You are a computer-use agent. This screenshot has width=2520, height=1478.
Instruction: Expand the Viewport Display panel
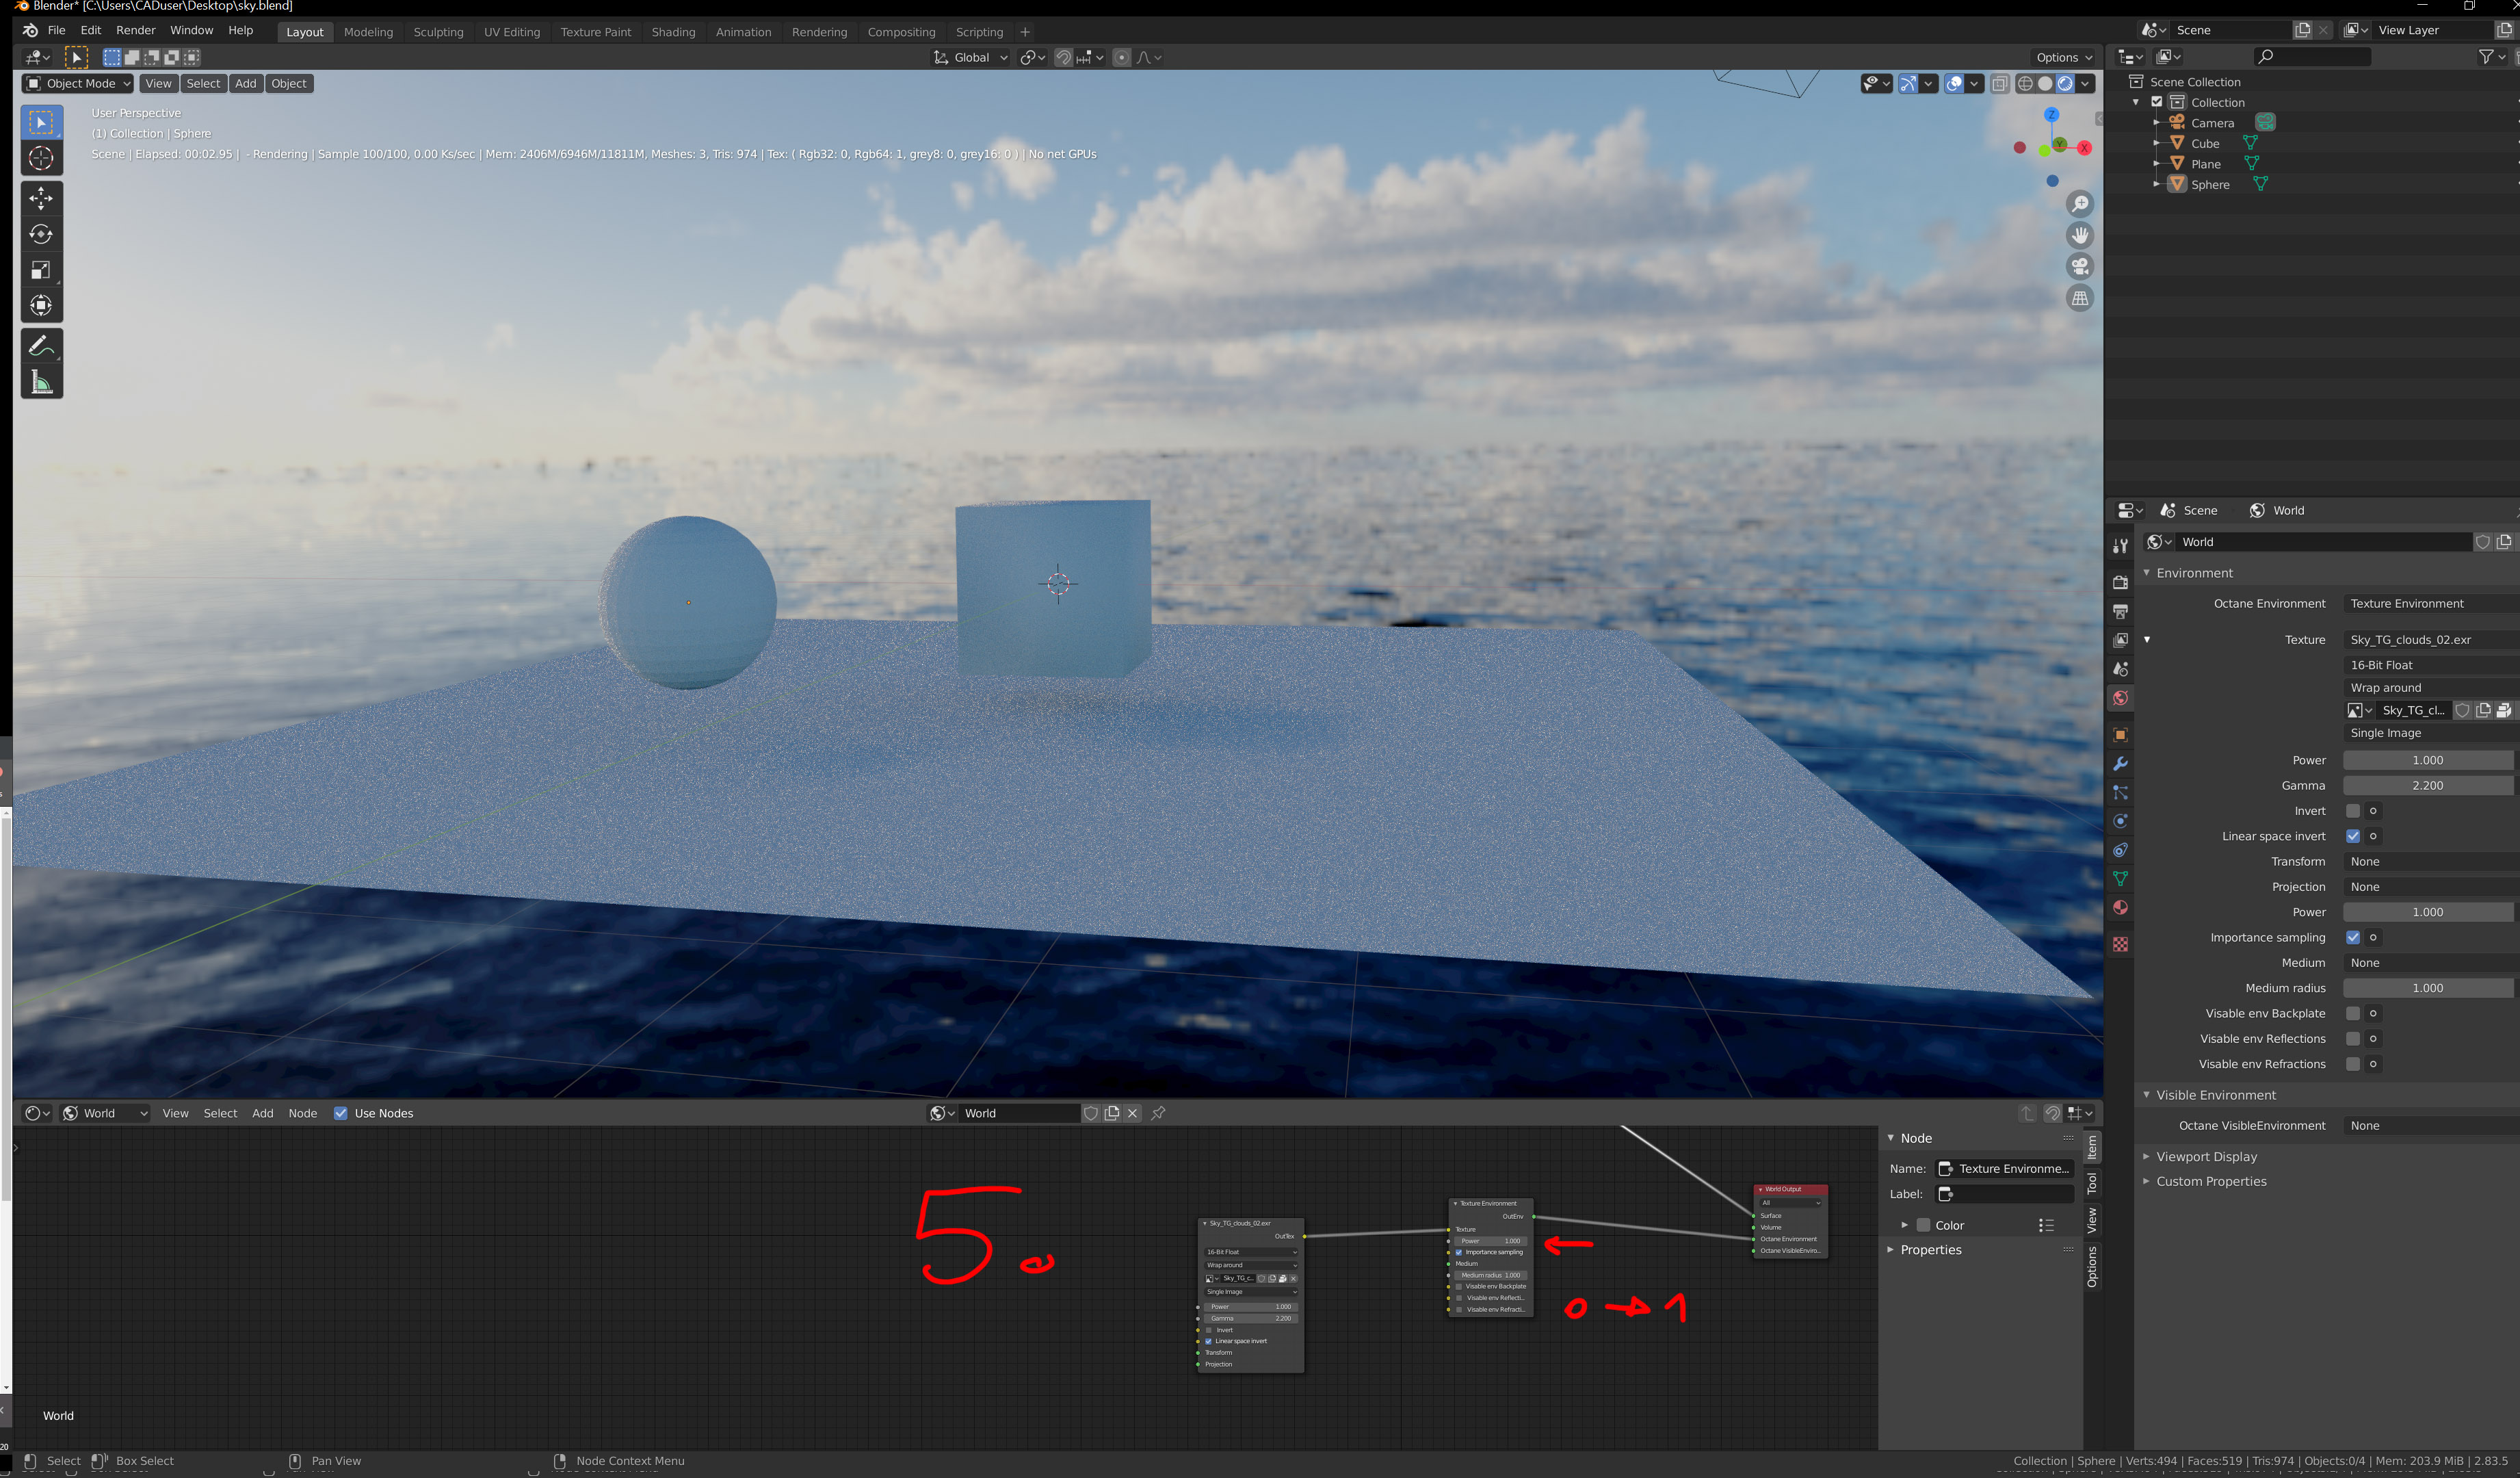(2206, 1156)
